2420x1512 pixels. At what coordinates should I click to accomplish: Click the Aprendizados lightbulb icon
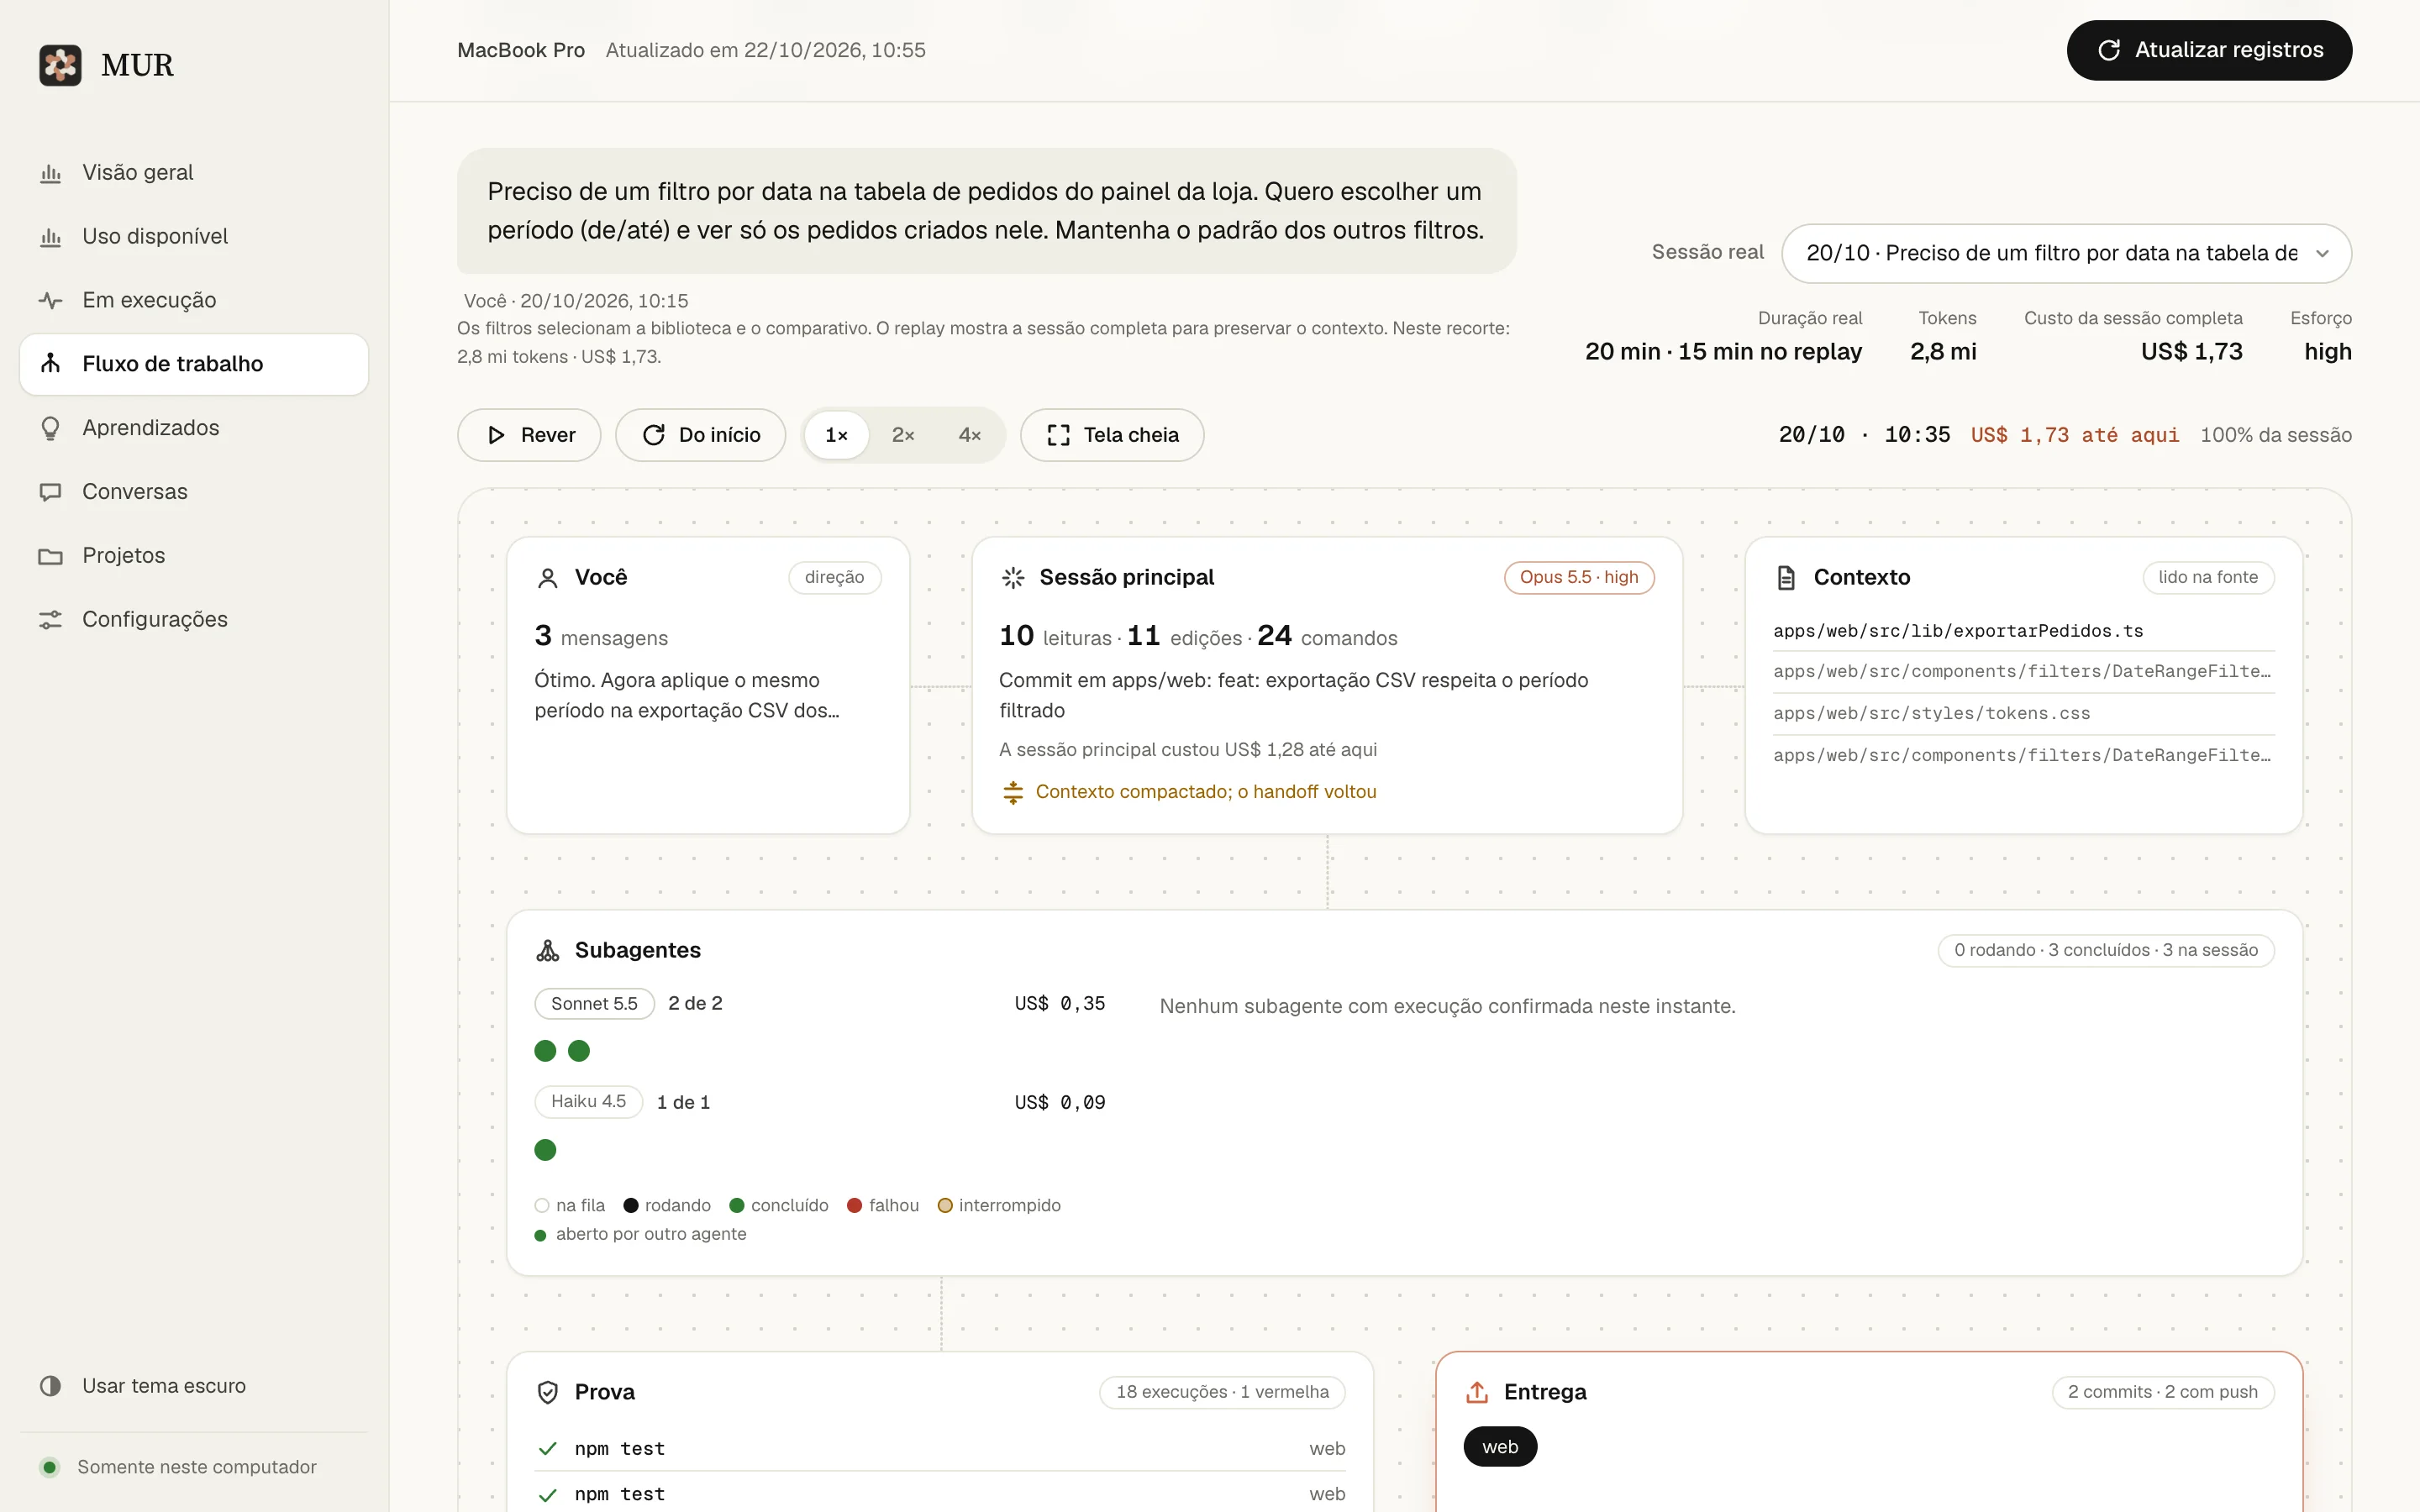click(x=50, y=428)
